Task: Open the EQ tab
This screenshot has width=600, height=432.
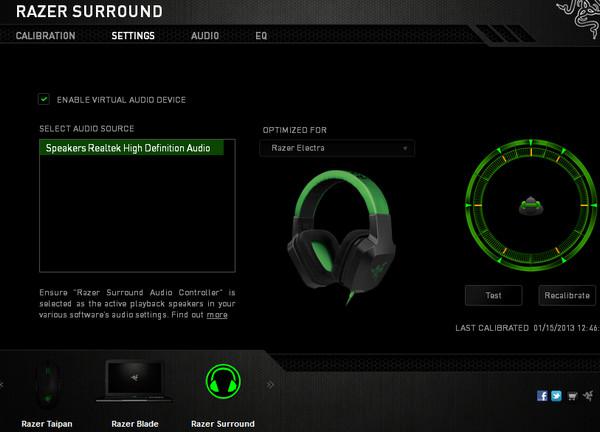Action: pyautogui.click(x=261, y=36)
